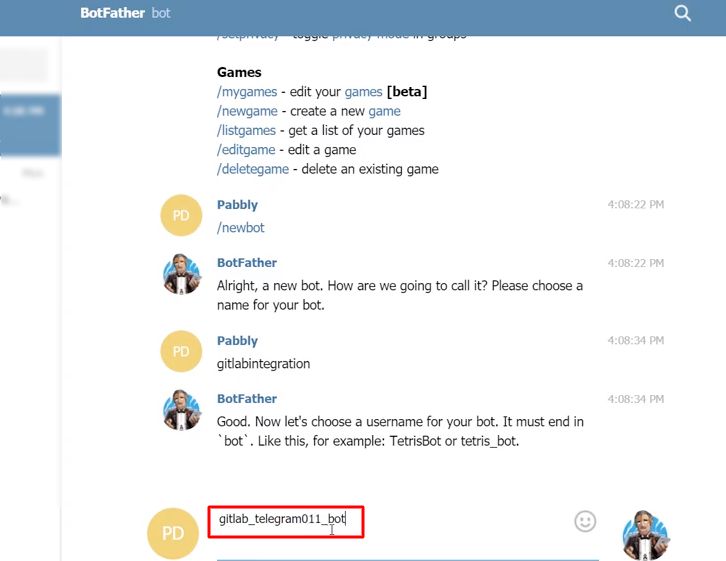Click the /deletegame command link
This screenshot has width=726, height=561.
point(253,169)
